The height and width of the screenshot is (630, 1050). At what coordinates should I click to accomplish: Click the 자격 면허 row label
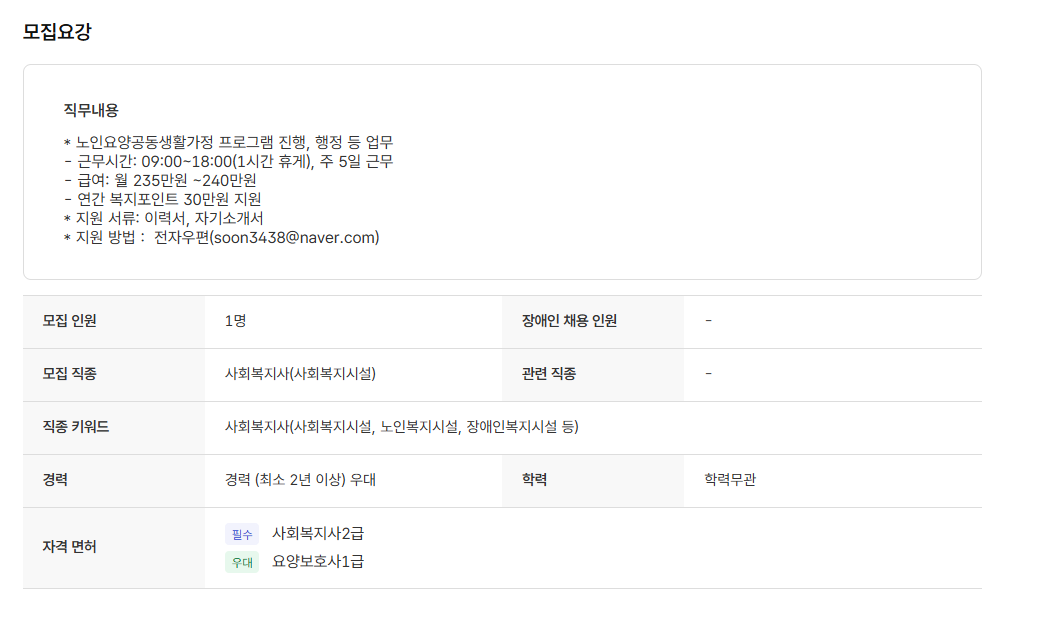(x=70, y=547)
